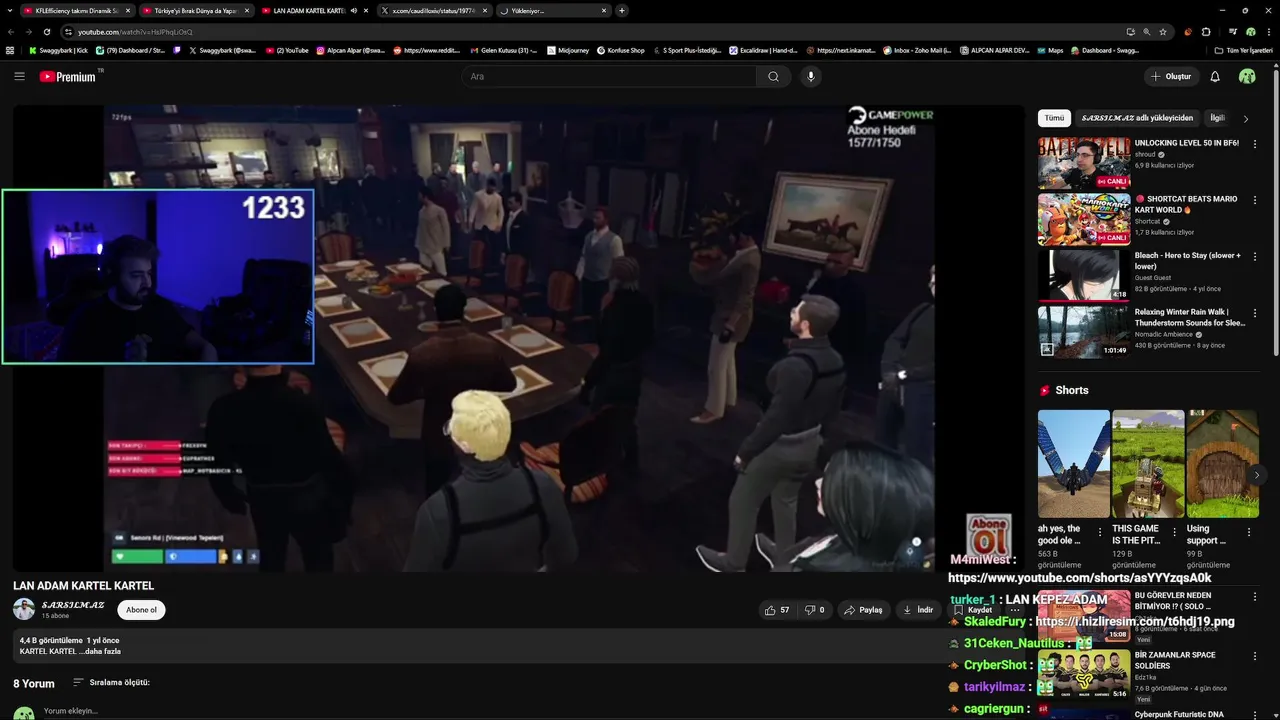Screen dimensions: 1280x720
Task: Subscribe with the Abone ol button
Action: tap(141, 610)
